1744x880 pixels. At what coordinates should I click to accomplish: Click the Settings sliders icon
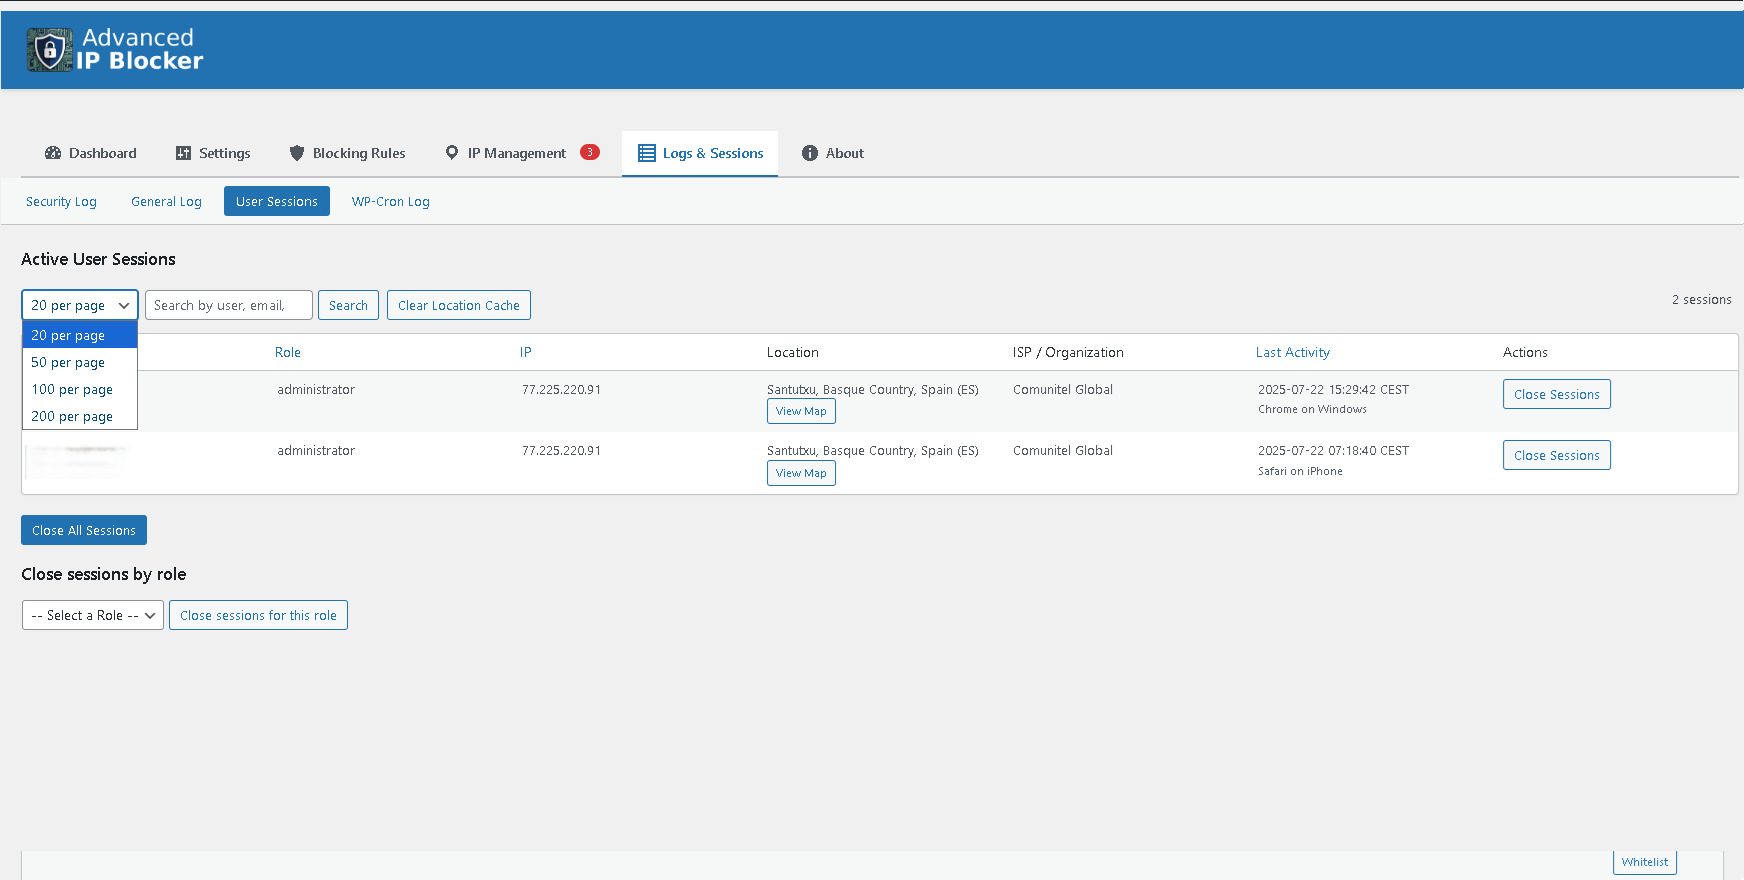[183, 153]
